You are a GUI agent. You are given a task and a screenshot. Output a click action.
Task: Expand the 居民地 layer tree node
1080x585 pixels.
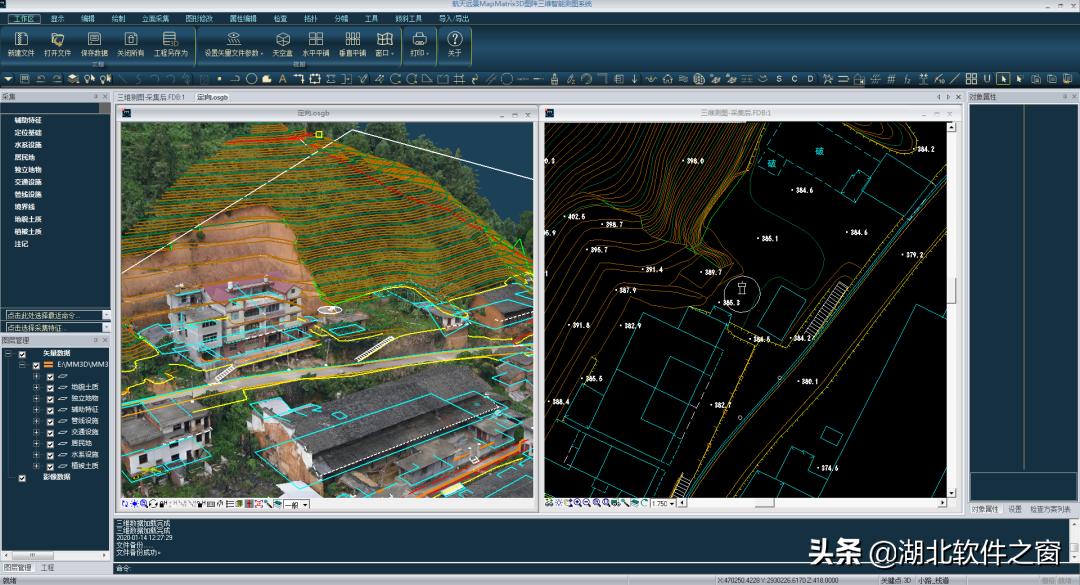(x=37, y=443)
